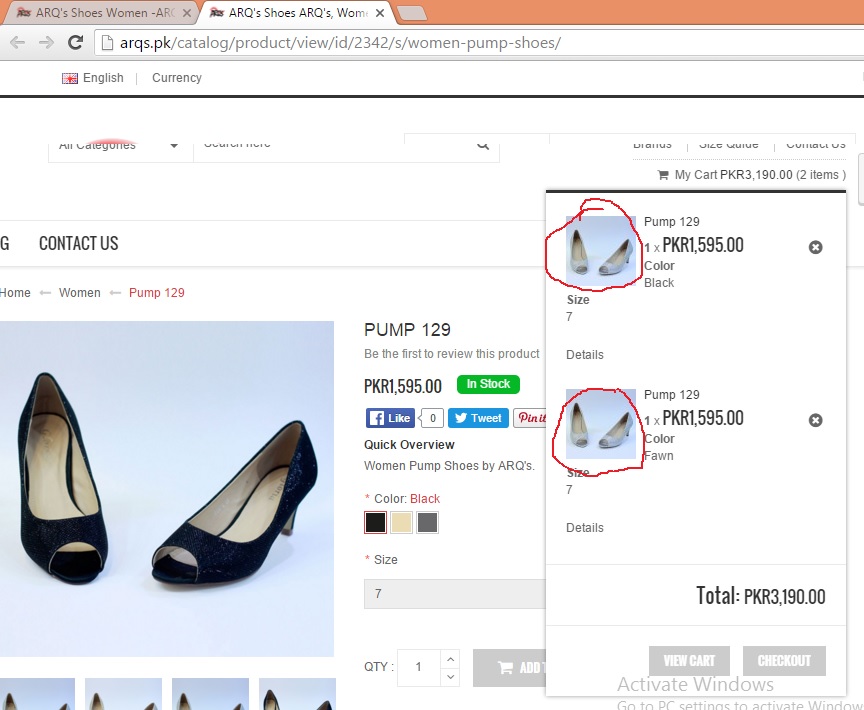This screenshot has height=710, width=864.
Task: Click the search magnifier icon
Action: (x=483, y=144)
